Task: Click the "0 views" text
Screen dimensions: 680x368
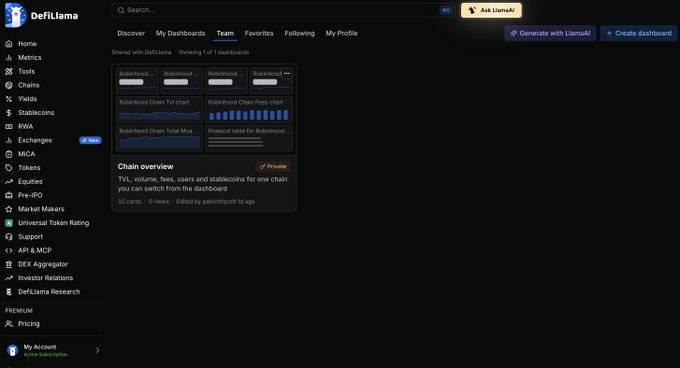Action: click(159, 202)
